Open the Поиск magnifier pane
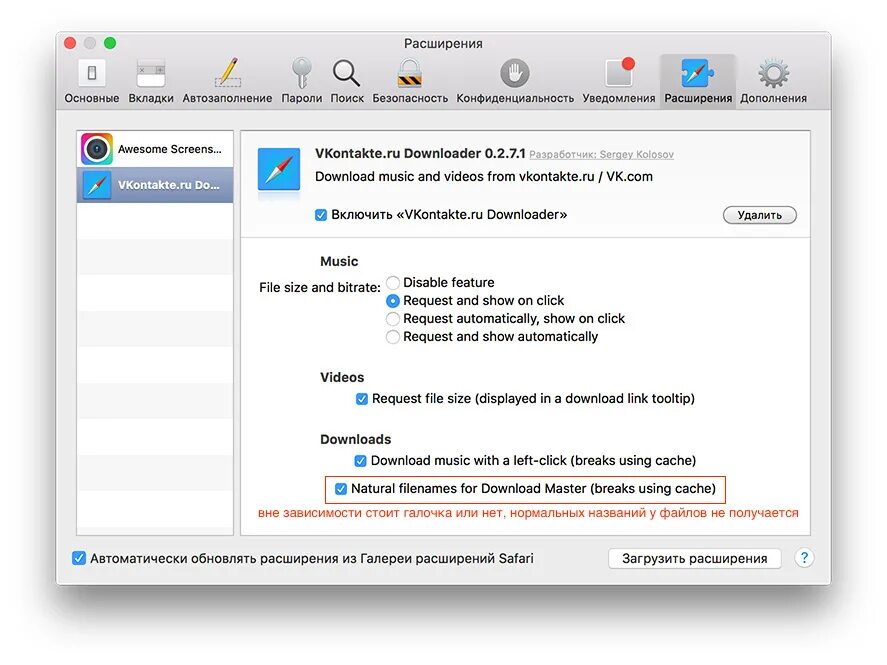Screen dimensions: 887x665 (347, 81)
